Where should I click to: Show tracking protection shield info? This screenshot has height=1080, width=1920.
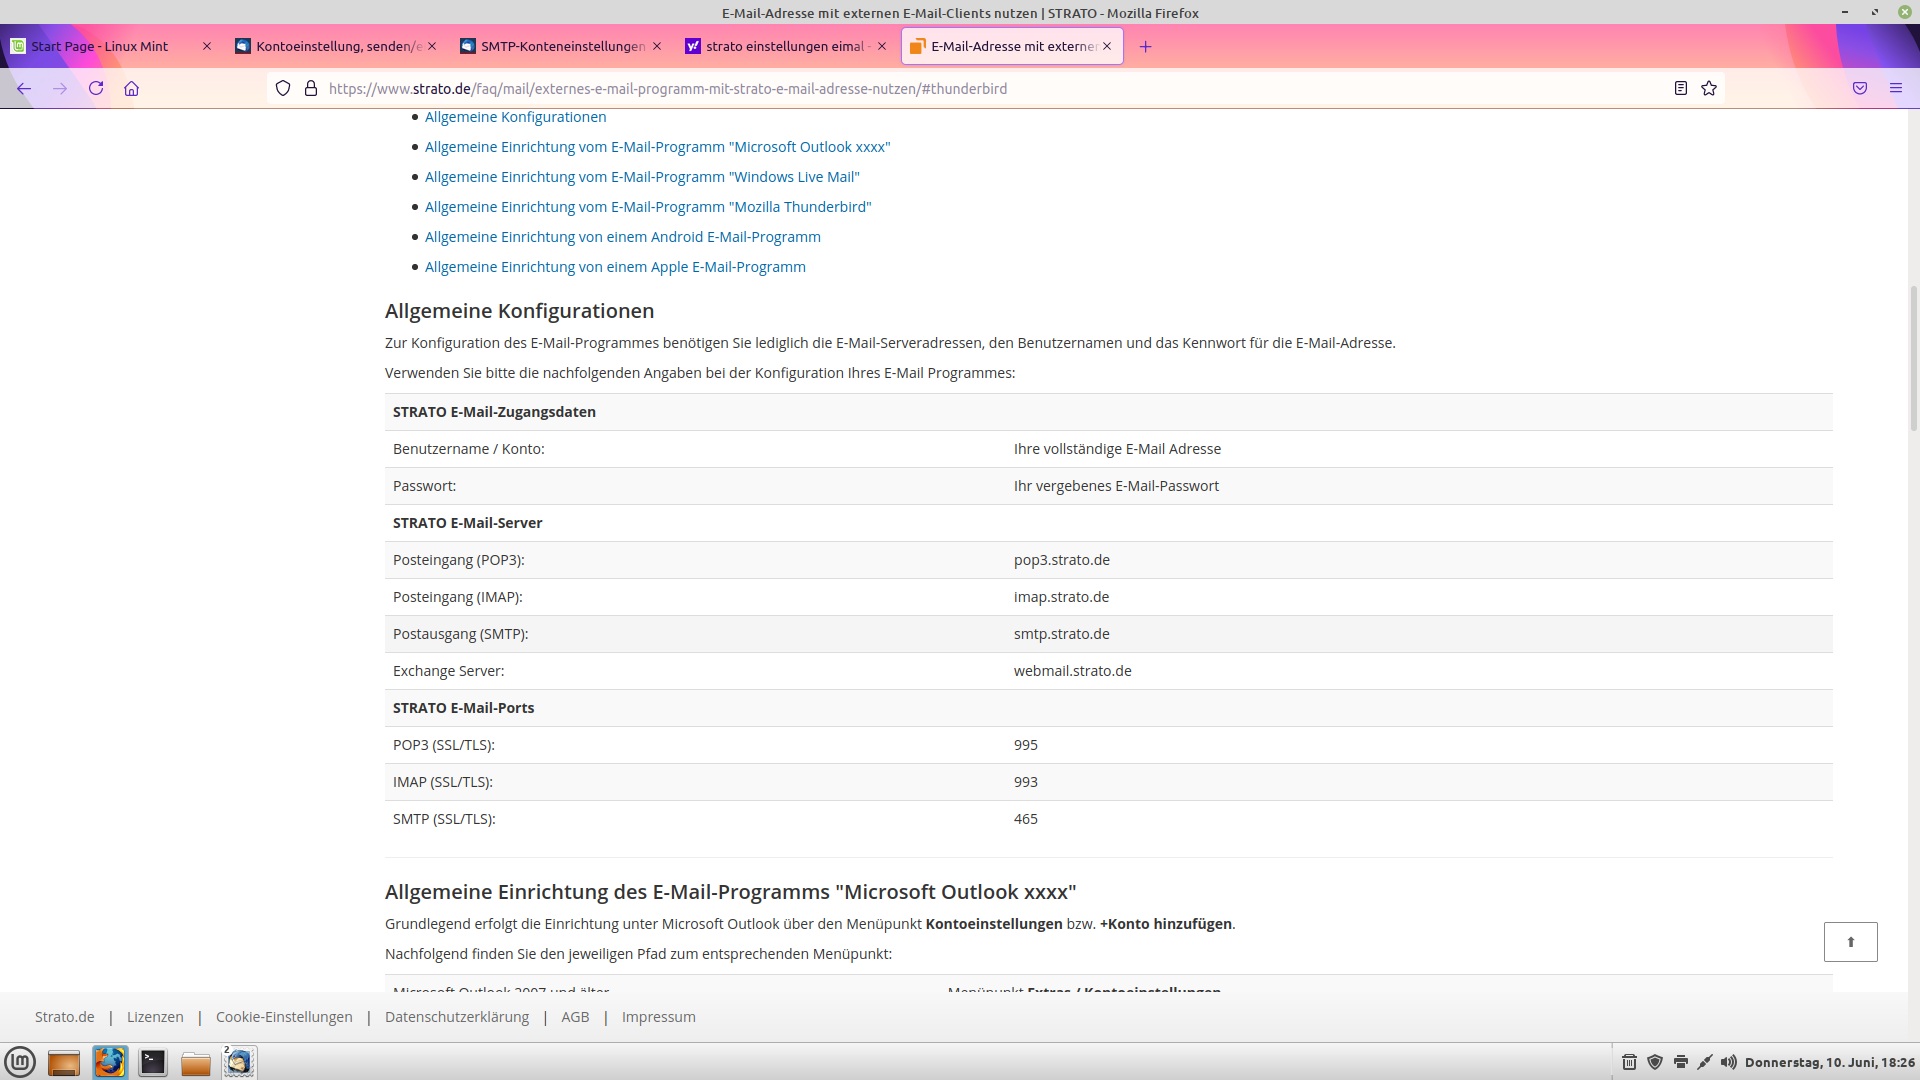click(x=283, y=88)
